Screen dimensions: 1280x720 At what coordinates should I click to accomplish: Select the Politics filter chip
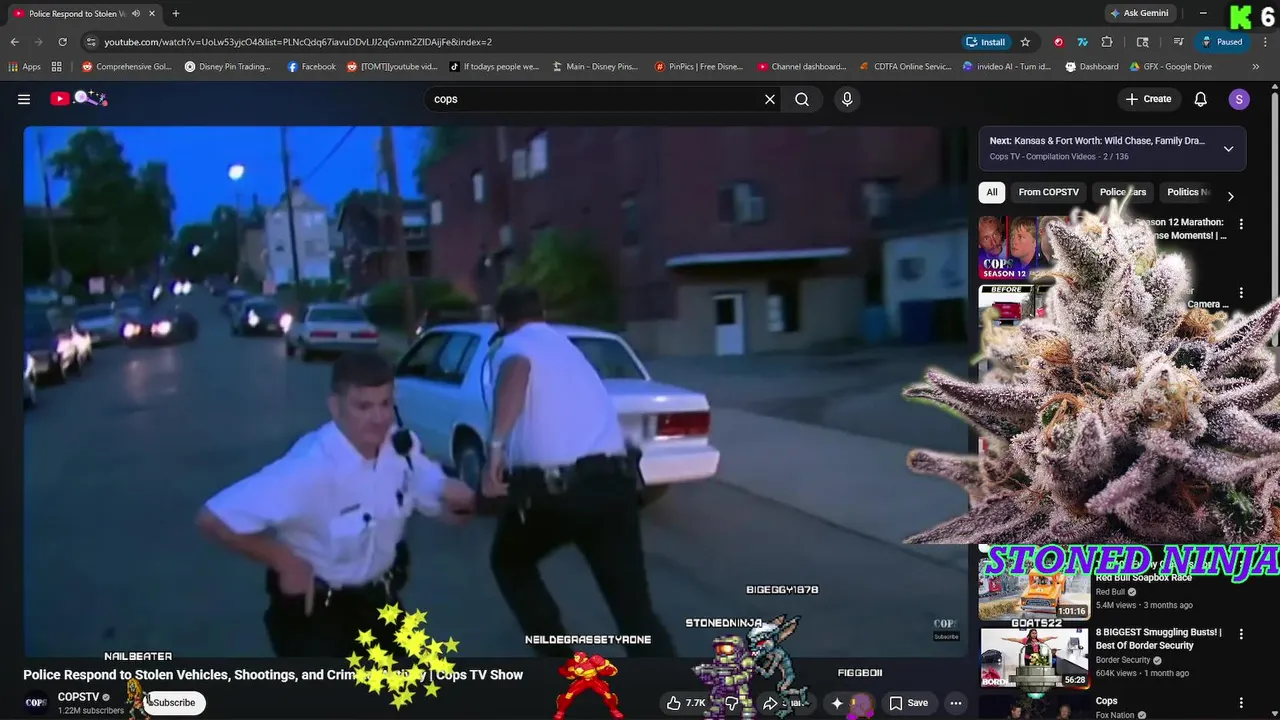click(x=1187, y=192)
